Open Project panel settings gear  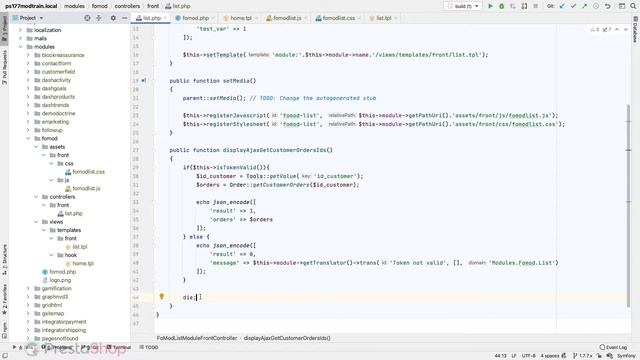[x=113, y=18]
